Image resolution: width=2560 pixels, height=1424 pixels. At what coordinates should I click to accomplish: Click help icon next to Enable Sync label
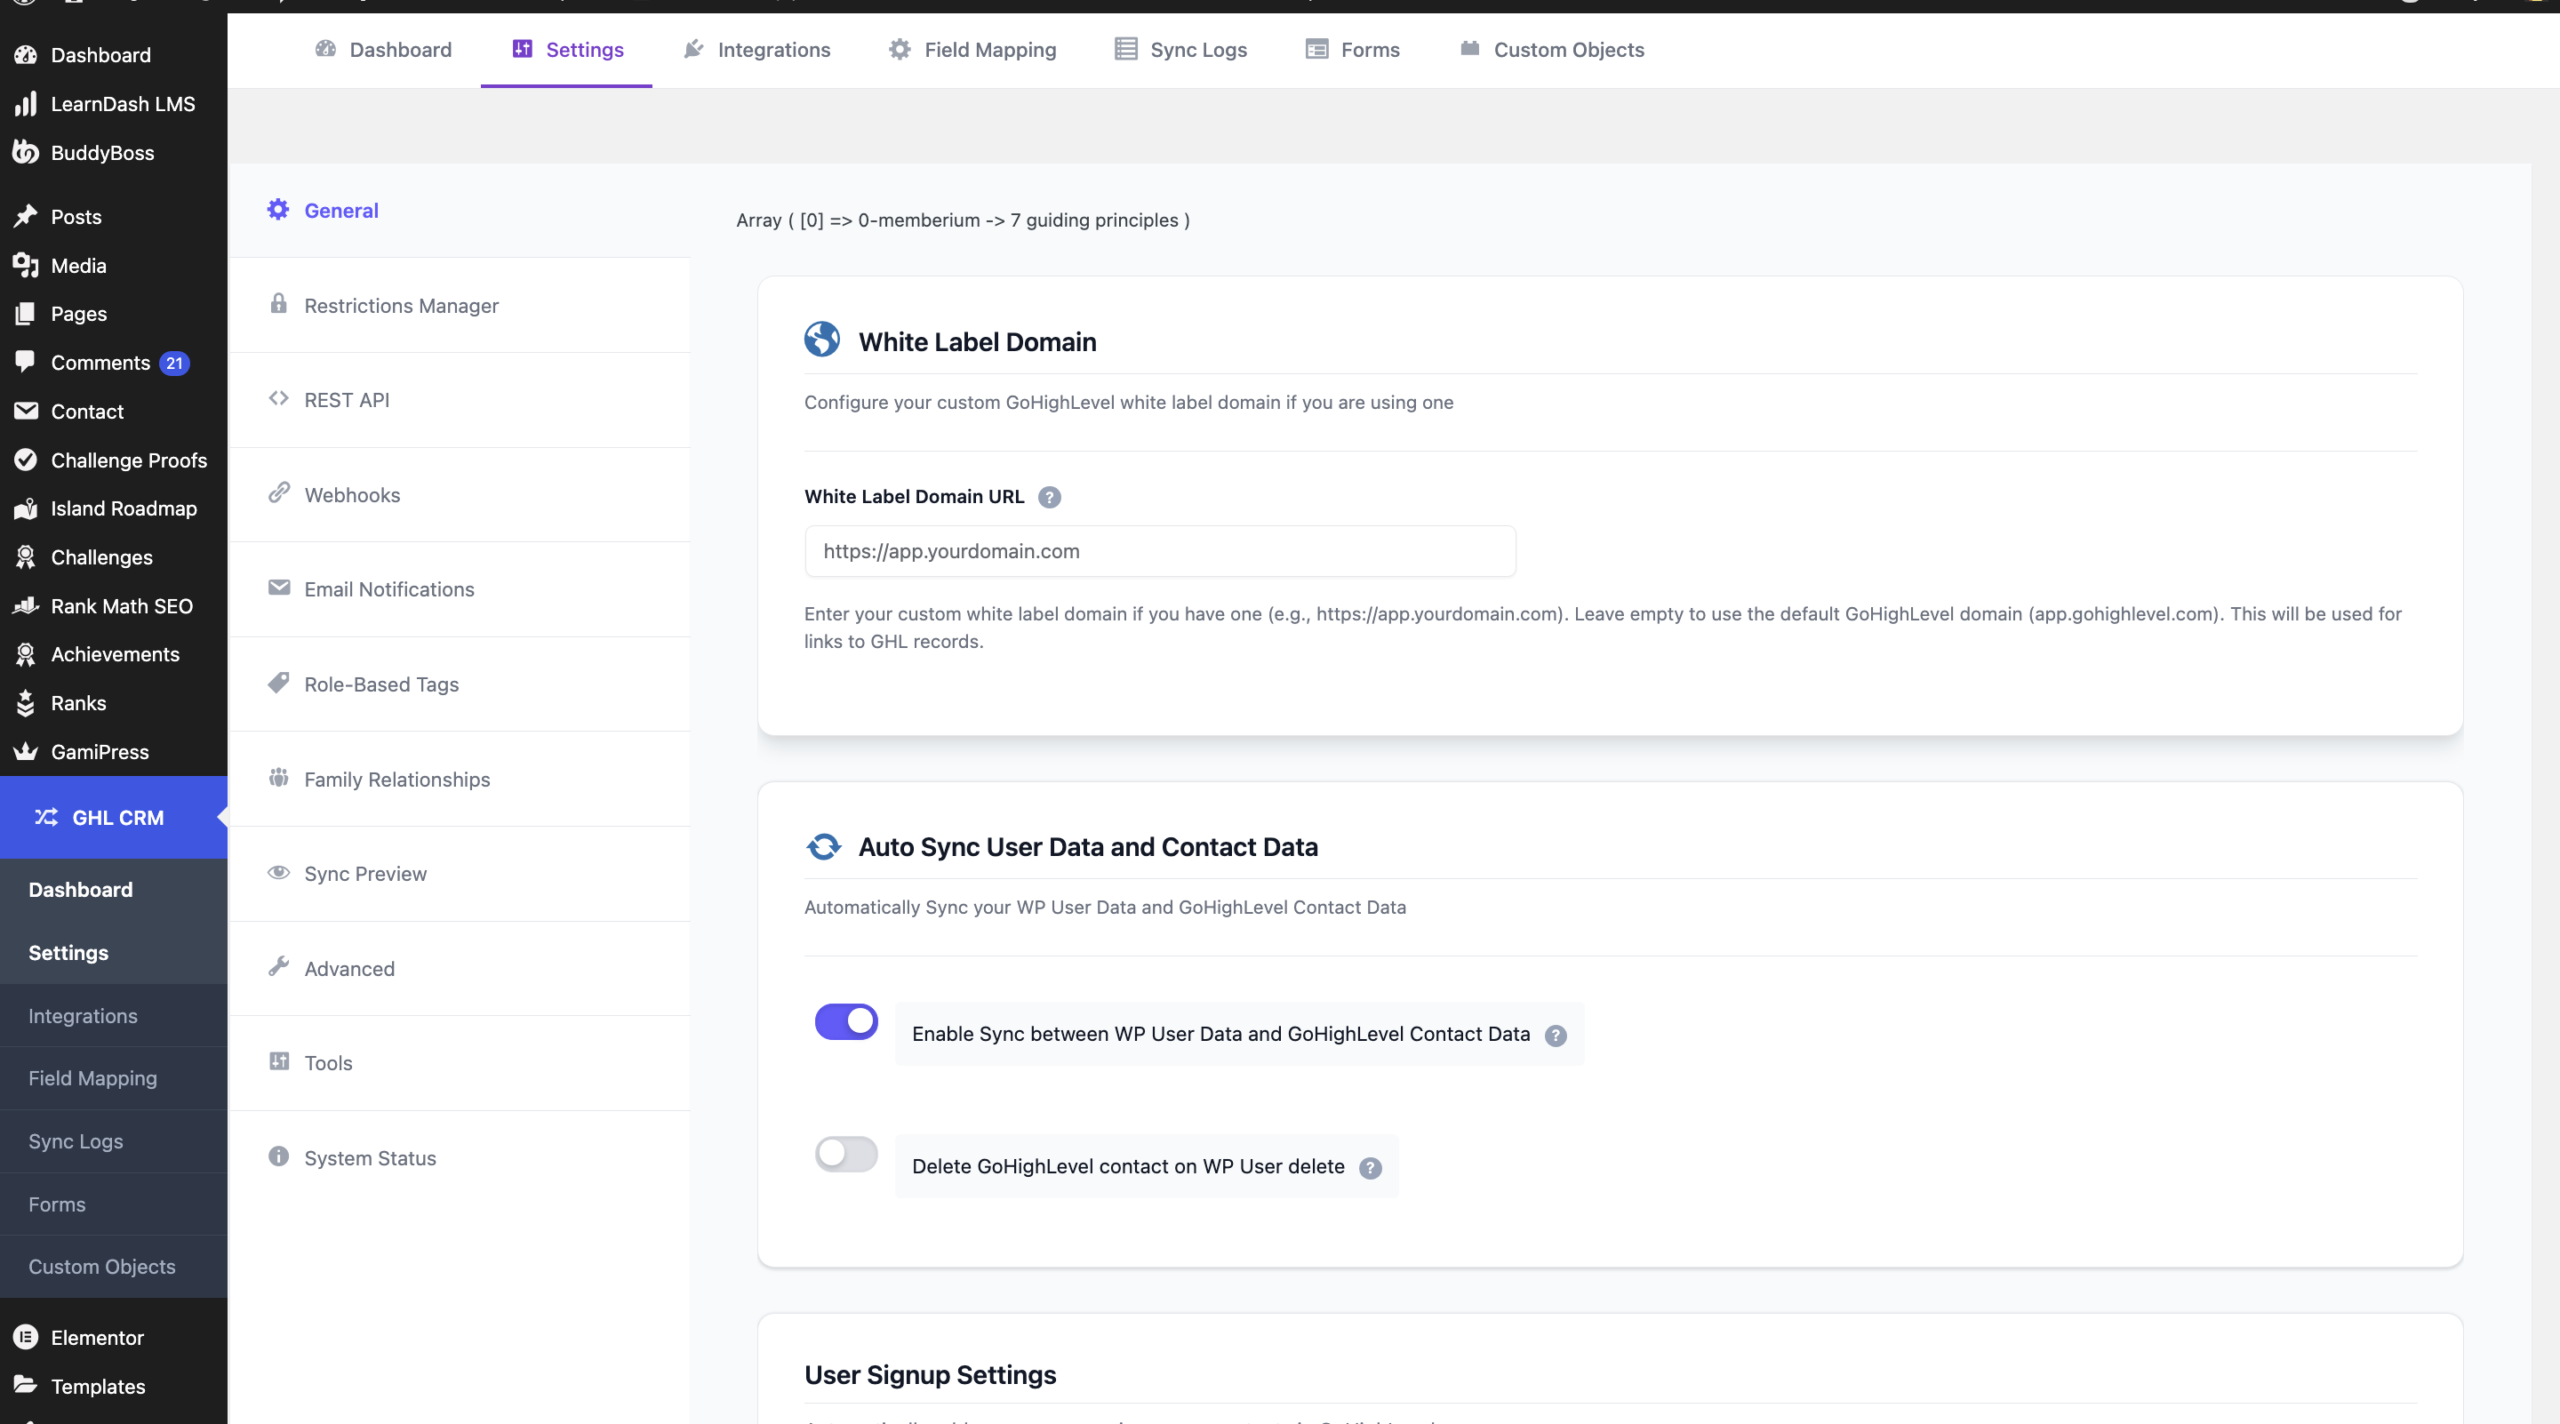click(x=1555, y=1036)
